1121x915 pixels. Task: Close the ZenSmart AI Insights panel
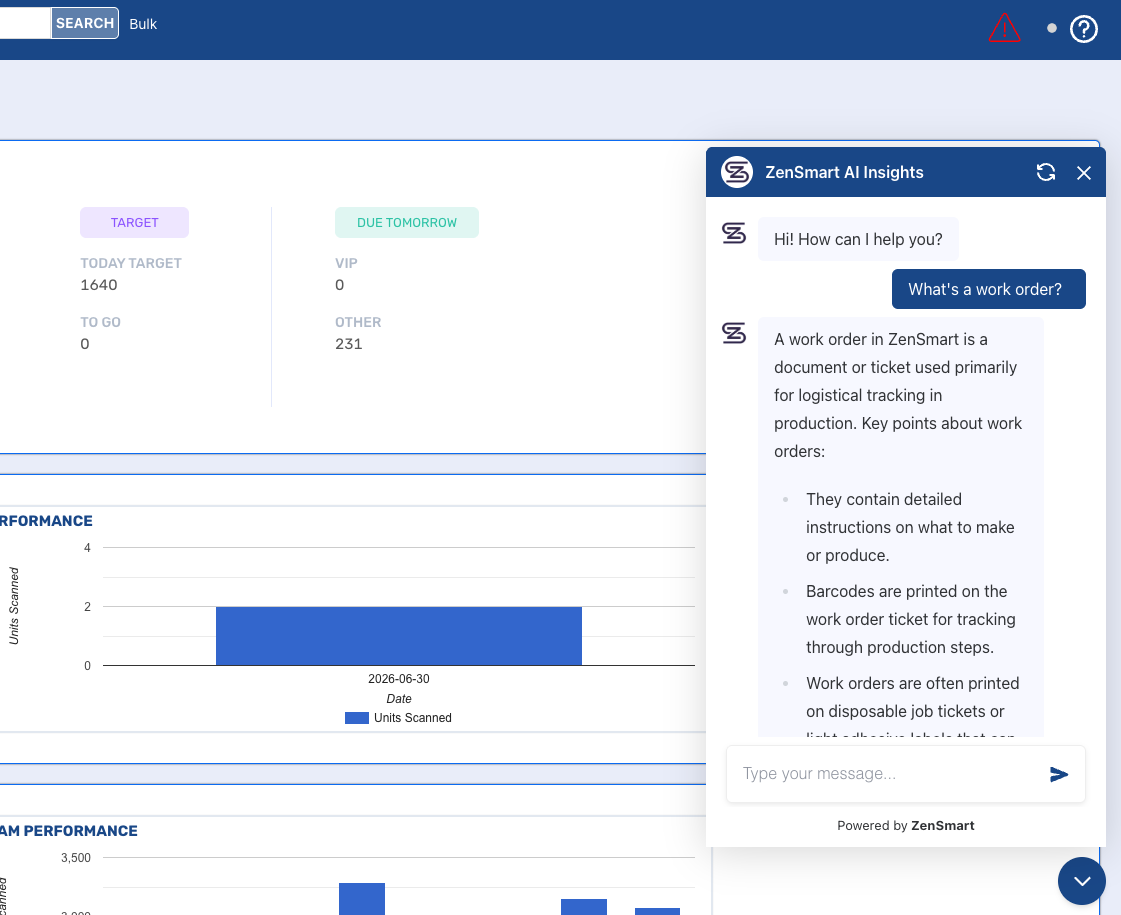pos(1084,173)
